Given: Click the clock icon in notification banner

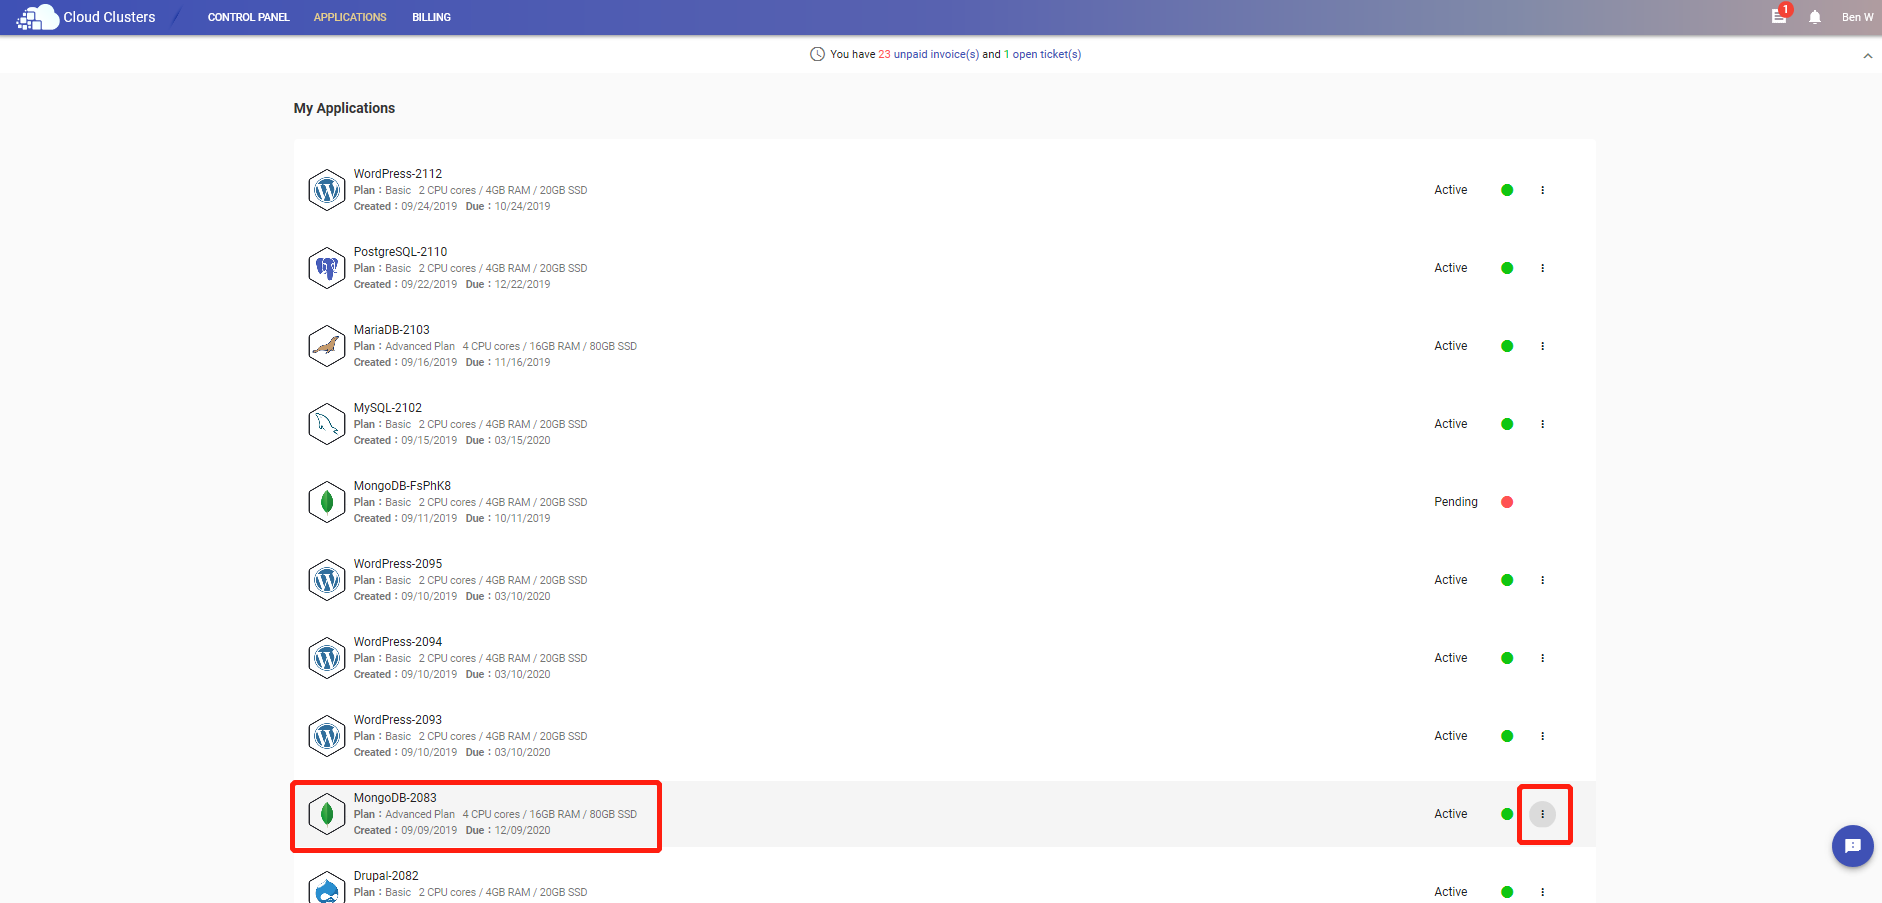Looking at the screenshot, I should coord(817,54).
